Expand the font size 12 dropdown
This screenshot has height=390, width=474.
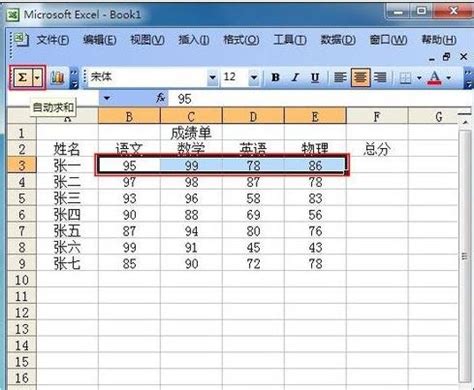click(254, 78)
